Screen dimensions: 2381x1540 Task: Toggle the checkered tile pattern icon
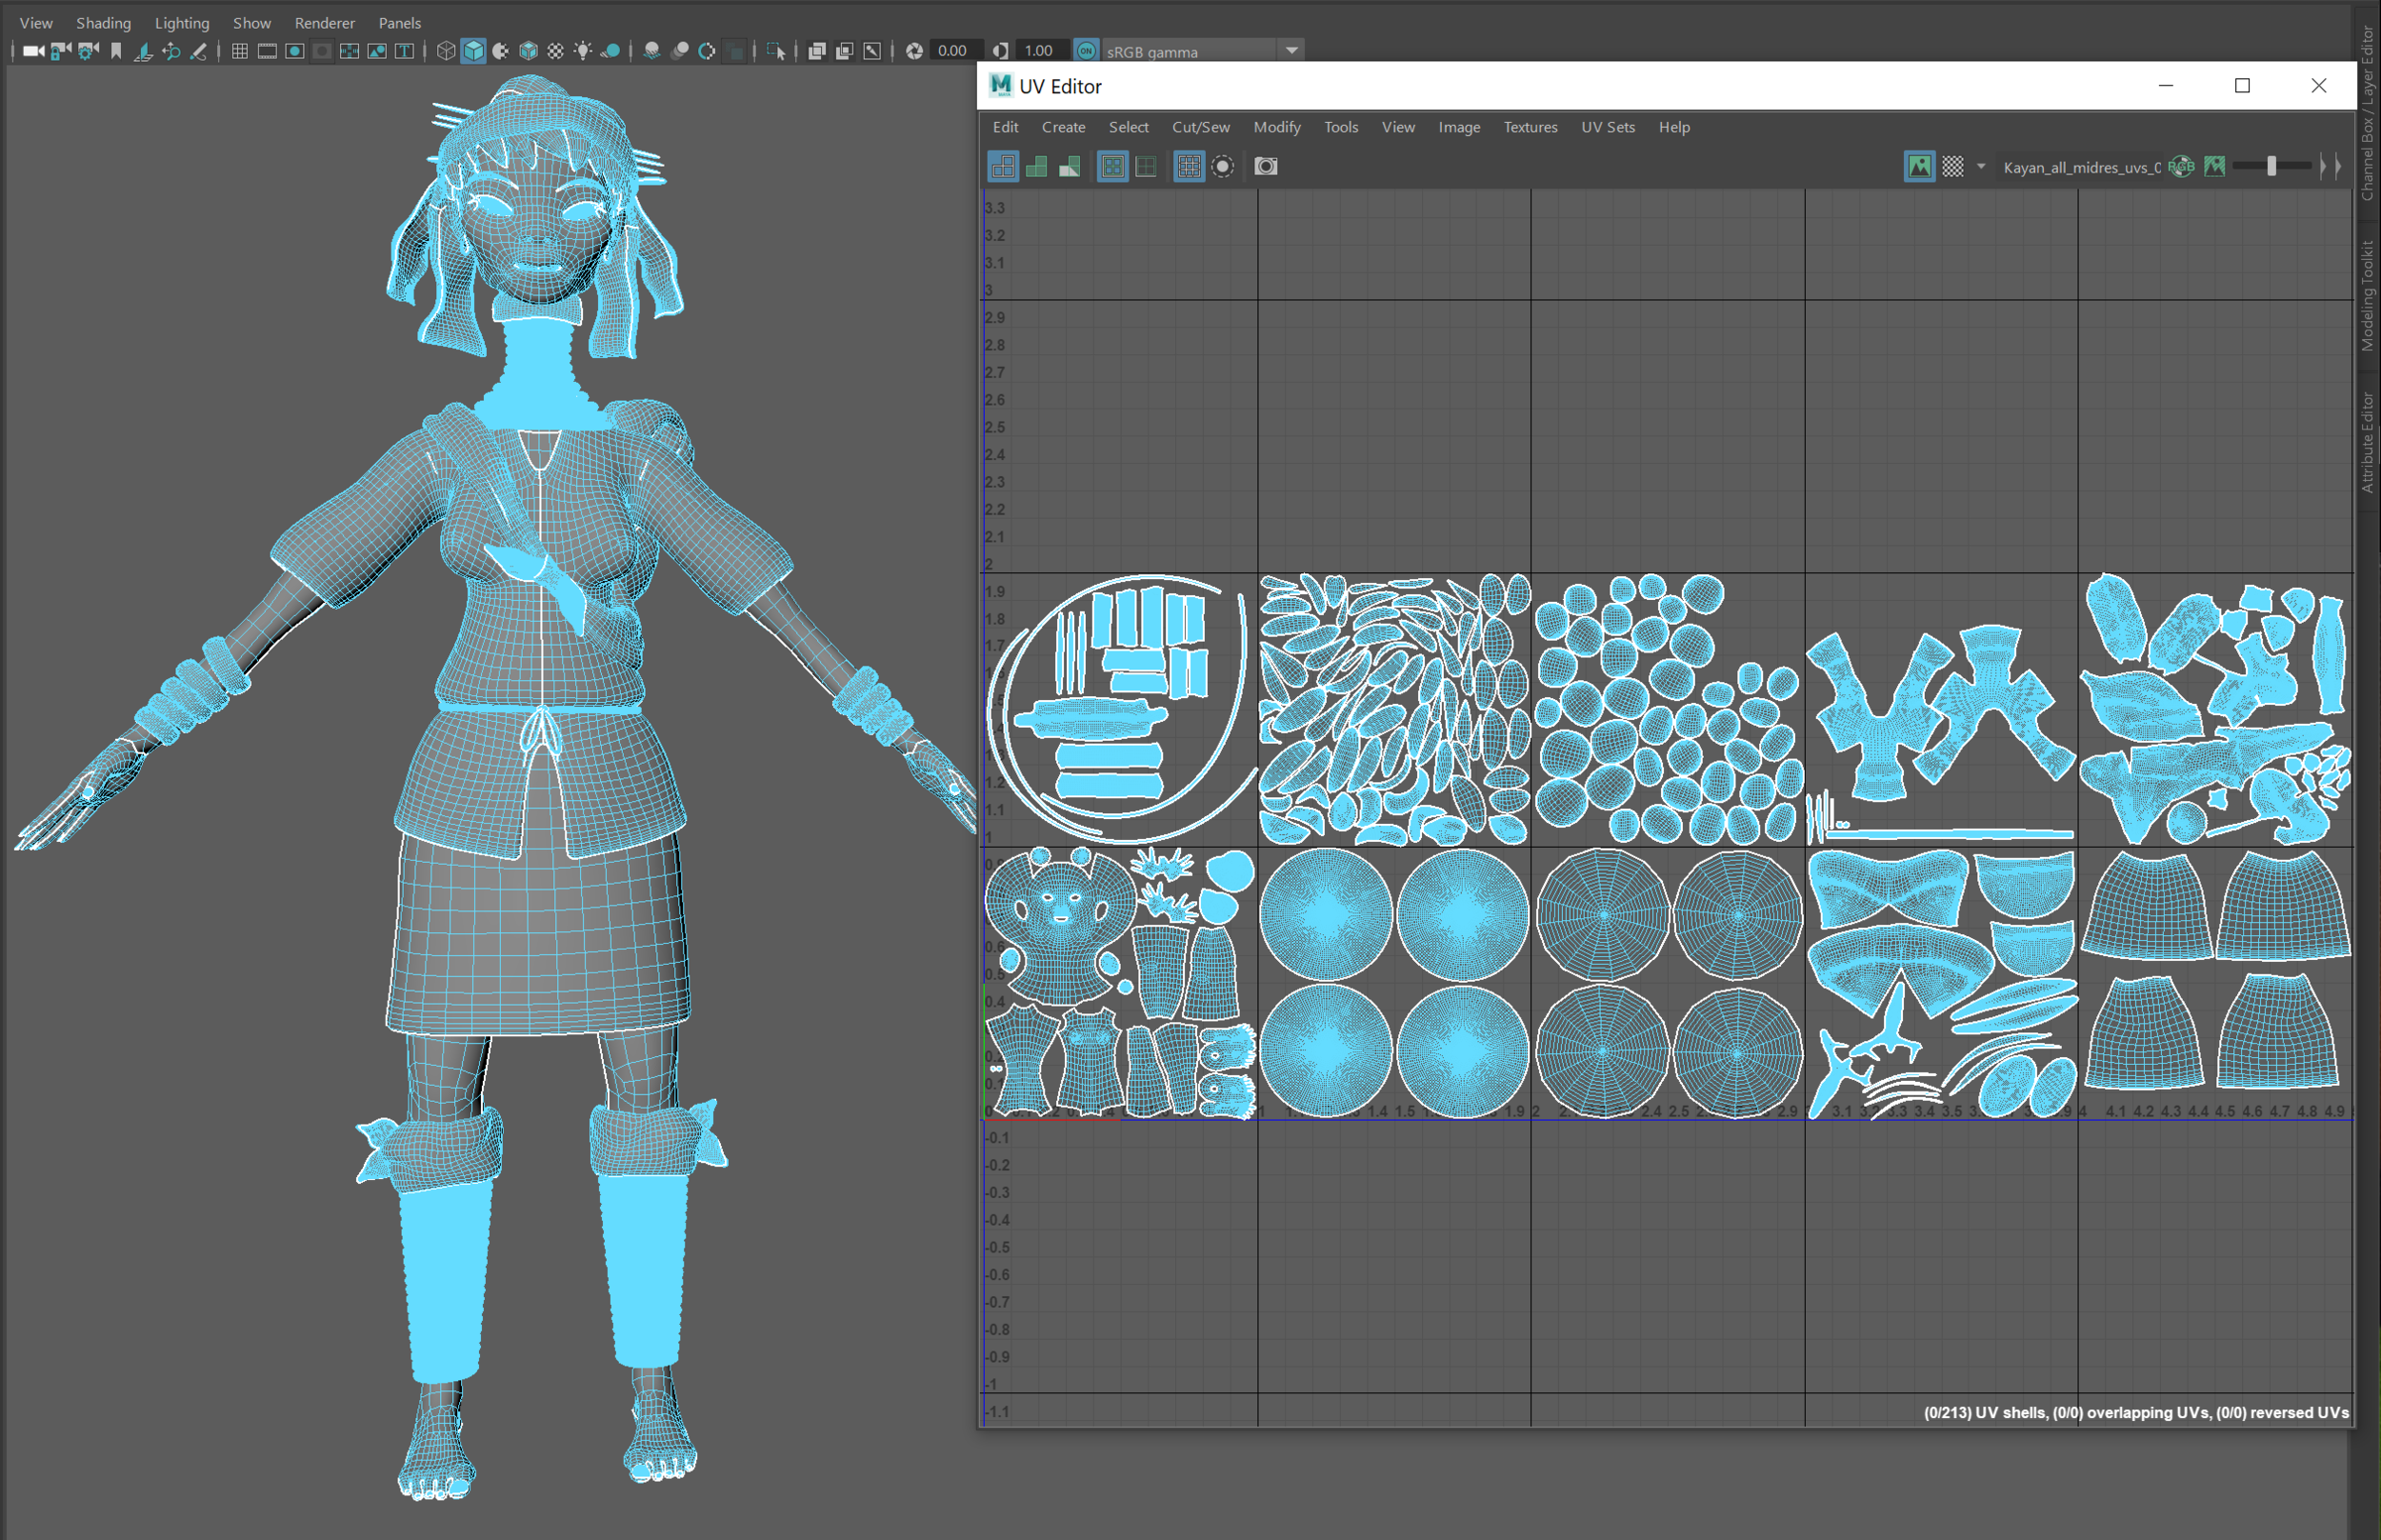(1952, 166)
